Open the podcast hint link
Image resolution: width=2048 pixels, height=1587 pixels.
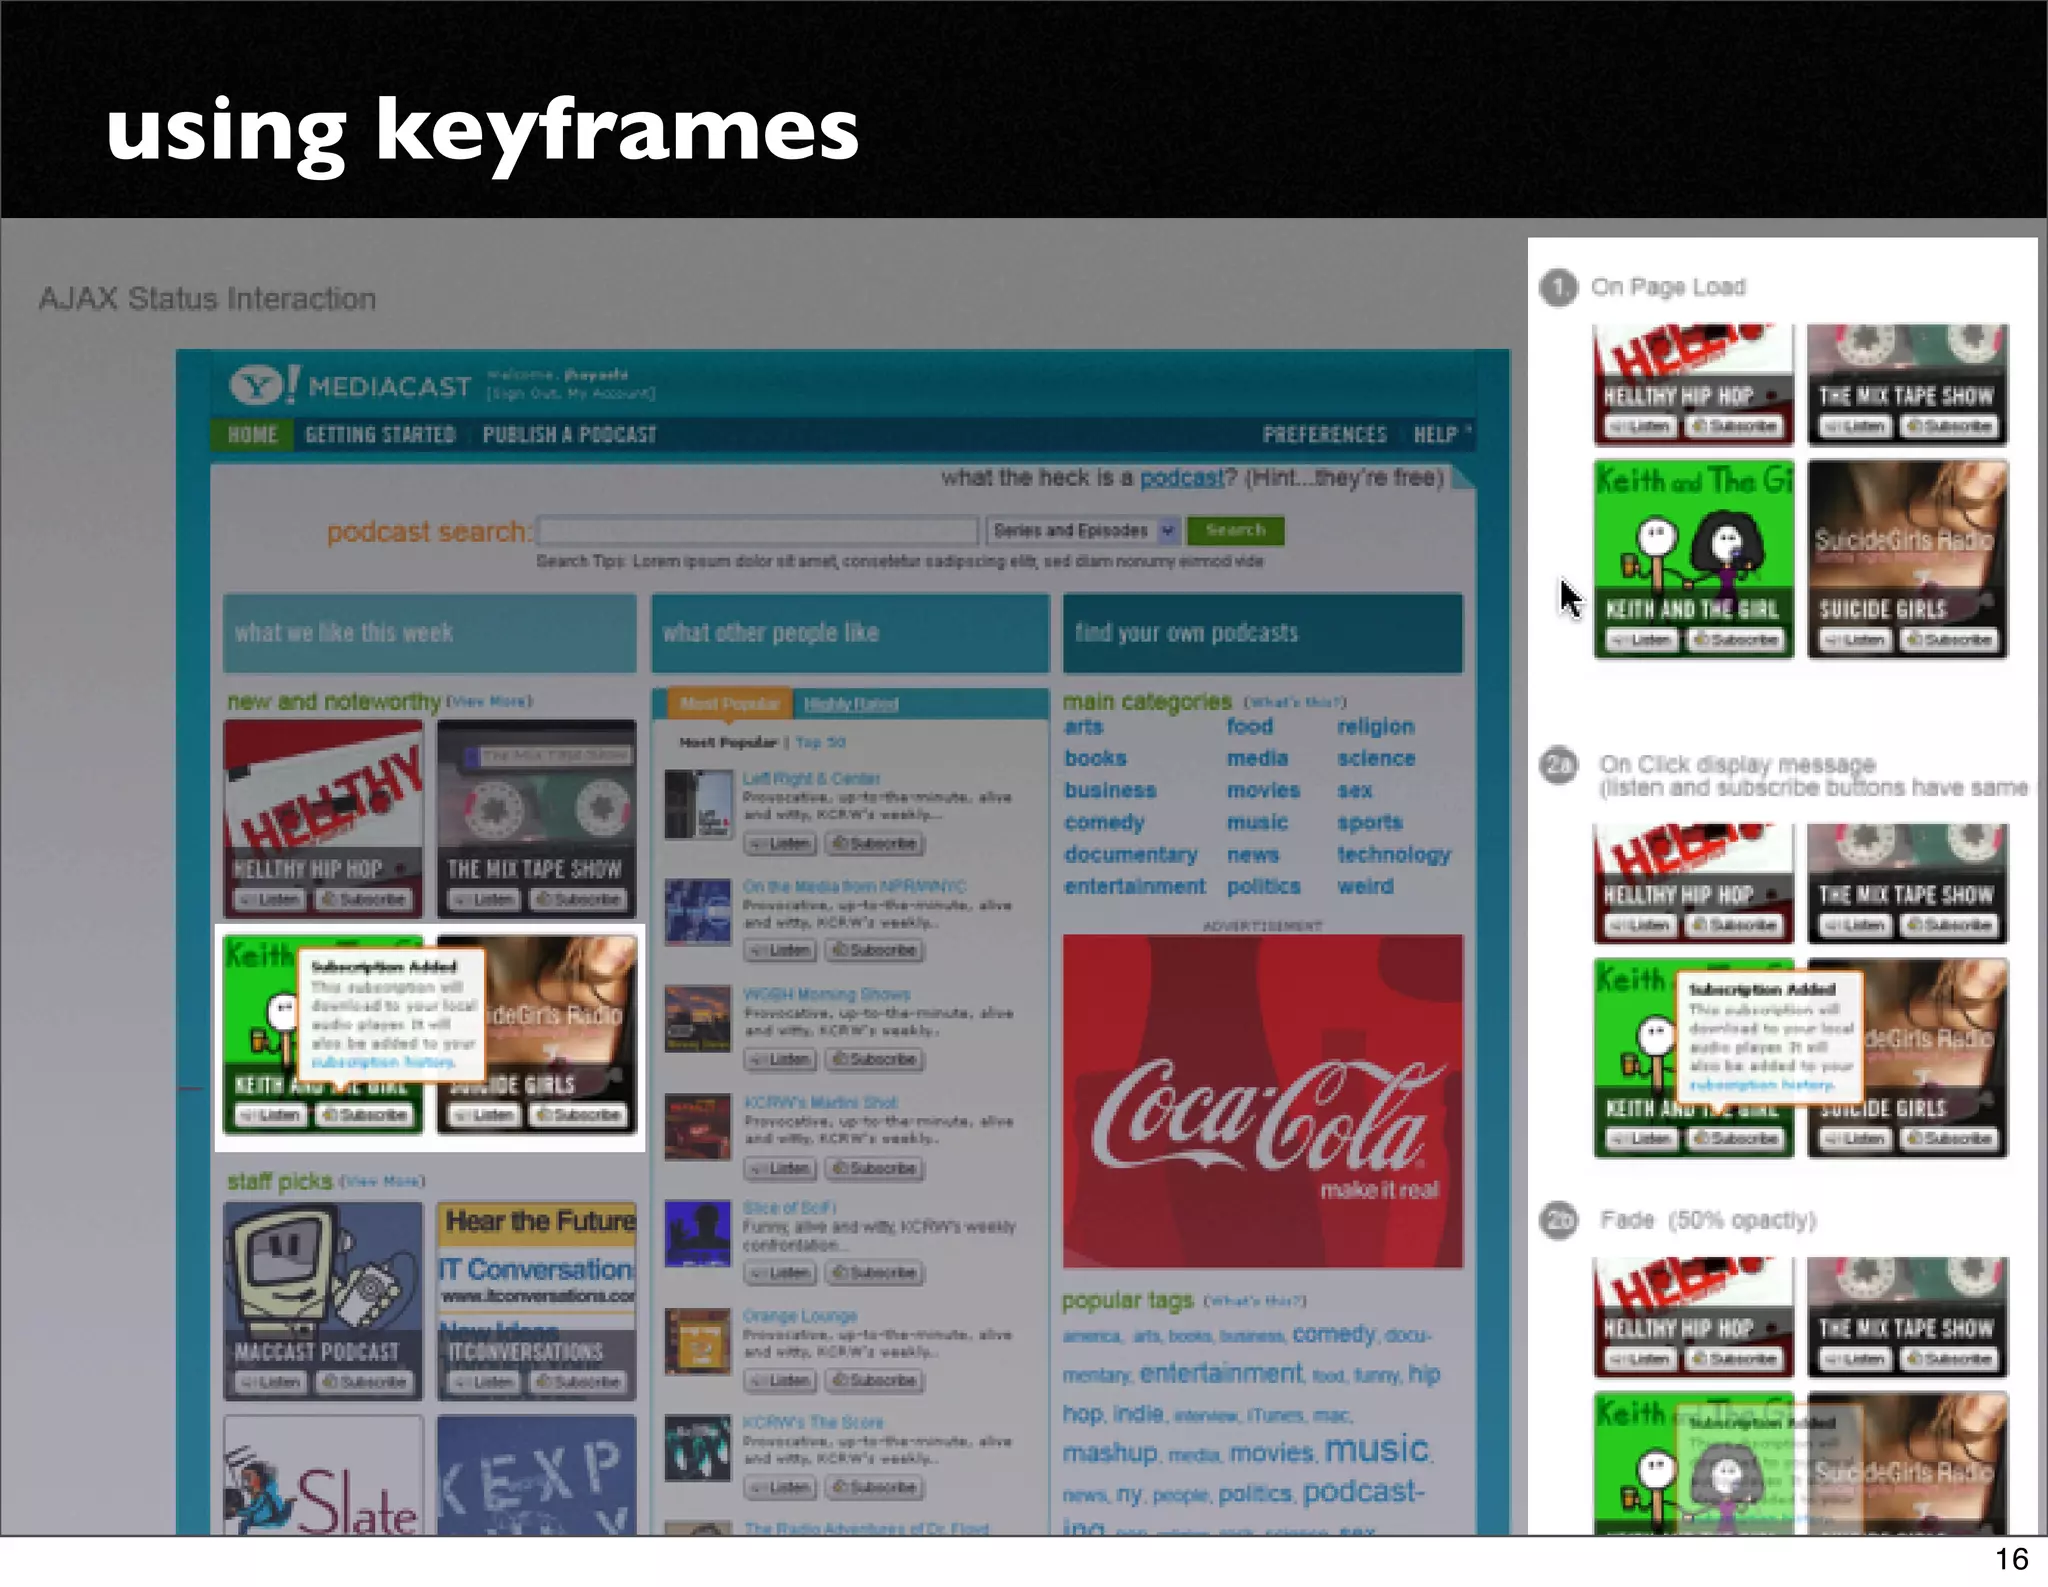(1182, 478)
